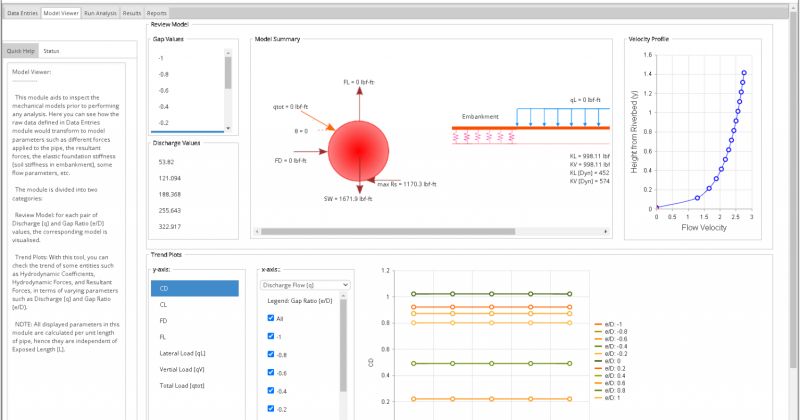
Task: Click legend entry e/D: -0.2
Action: coord(611,354)
